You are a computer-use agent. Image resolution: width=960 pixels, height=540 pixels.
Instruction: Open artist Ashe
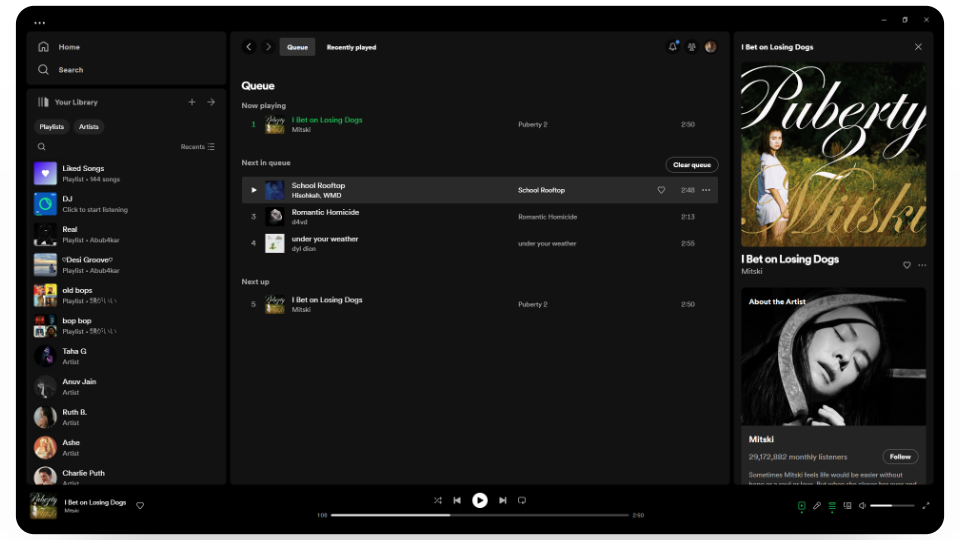pyautogui.click(x=127, y=448)
